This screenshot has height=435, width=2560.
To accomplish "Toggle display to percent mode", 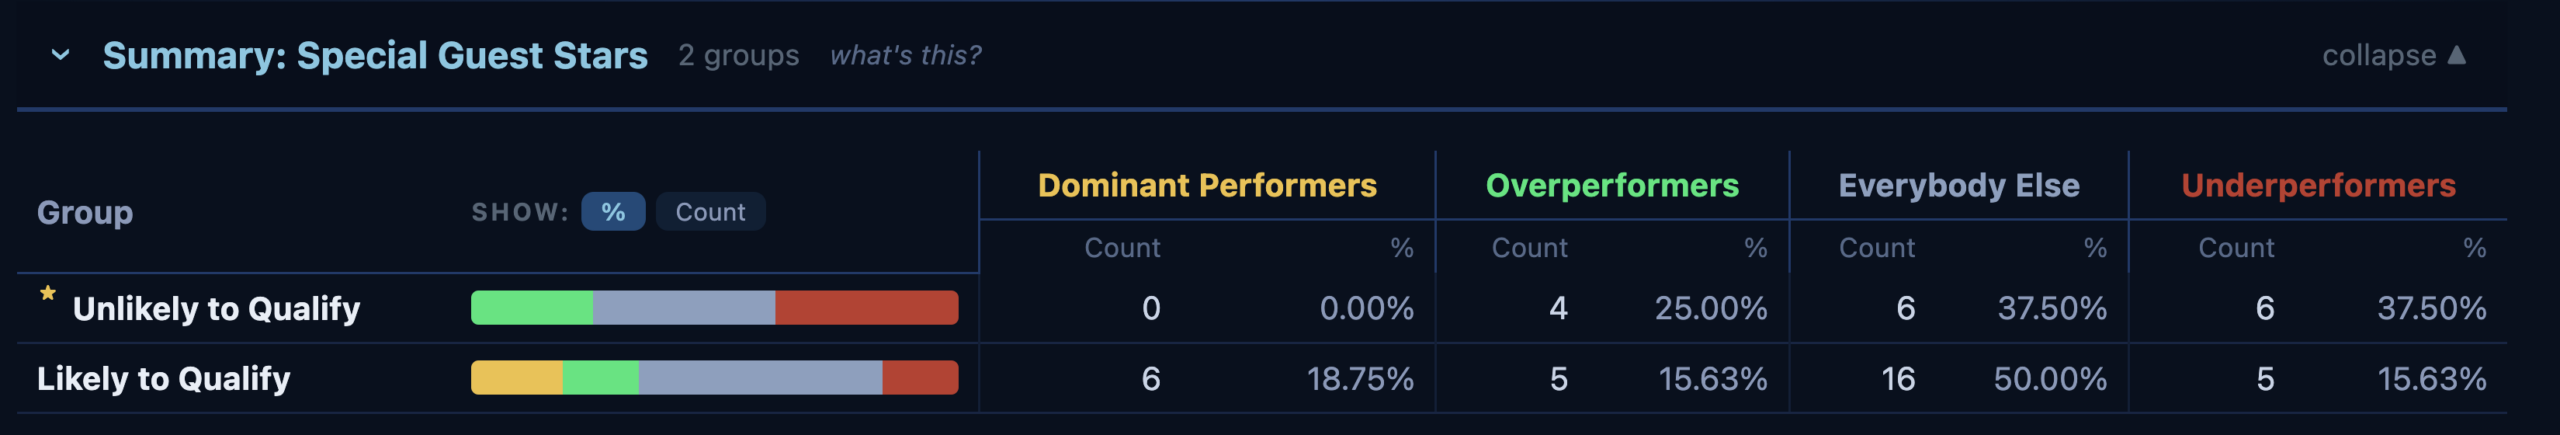I will coord(613,212).
